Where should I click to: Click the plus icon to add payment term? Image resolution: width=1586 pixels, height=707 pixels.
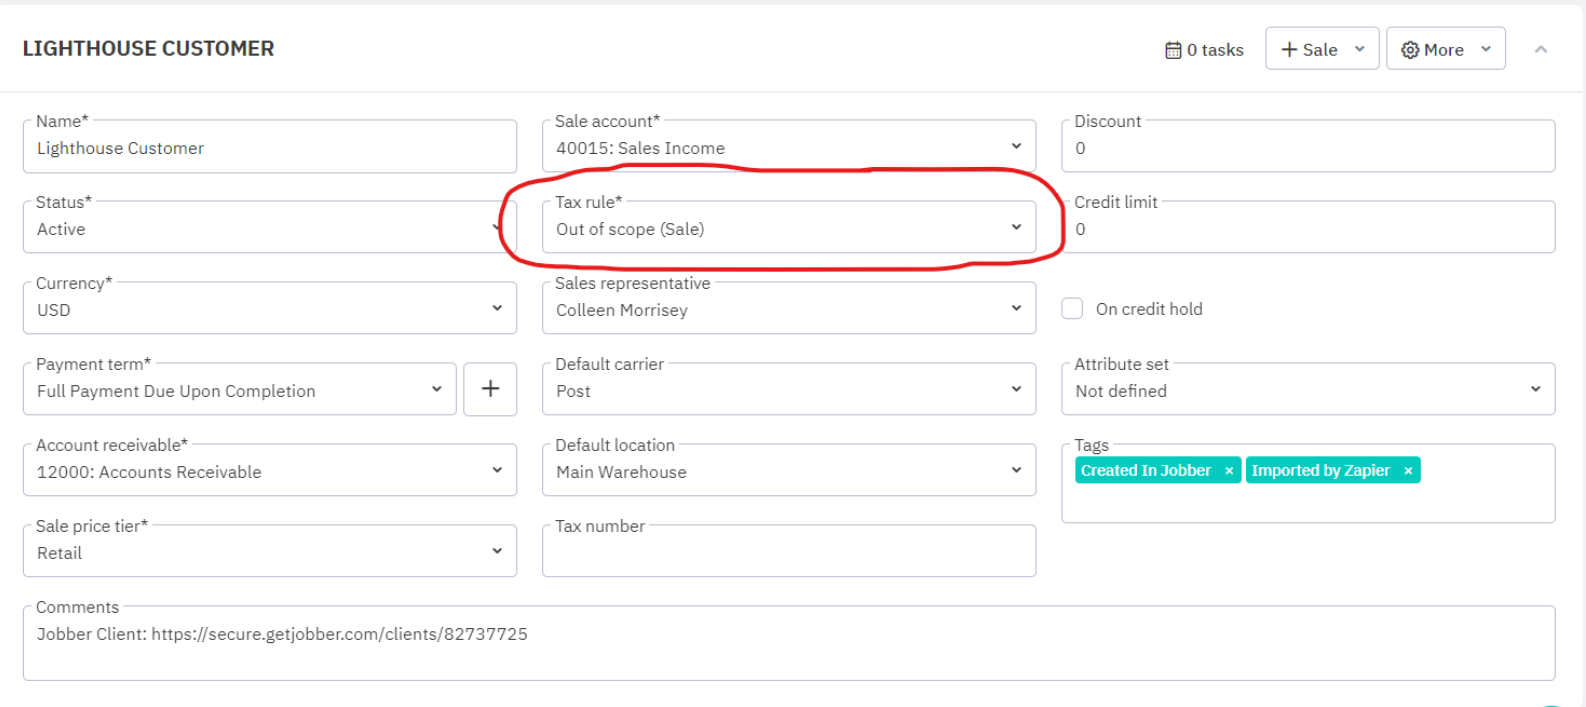pyautogui.click(x=490, y=389)
